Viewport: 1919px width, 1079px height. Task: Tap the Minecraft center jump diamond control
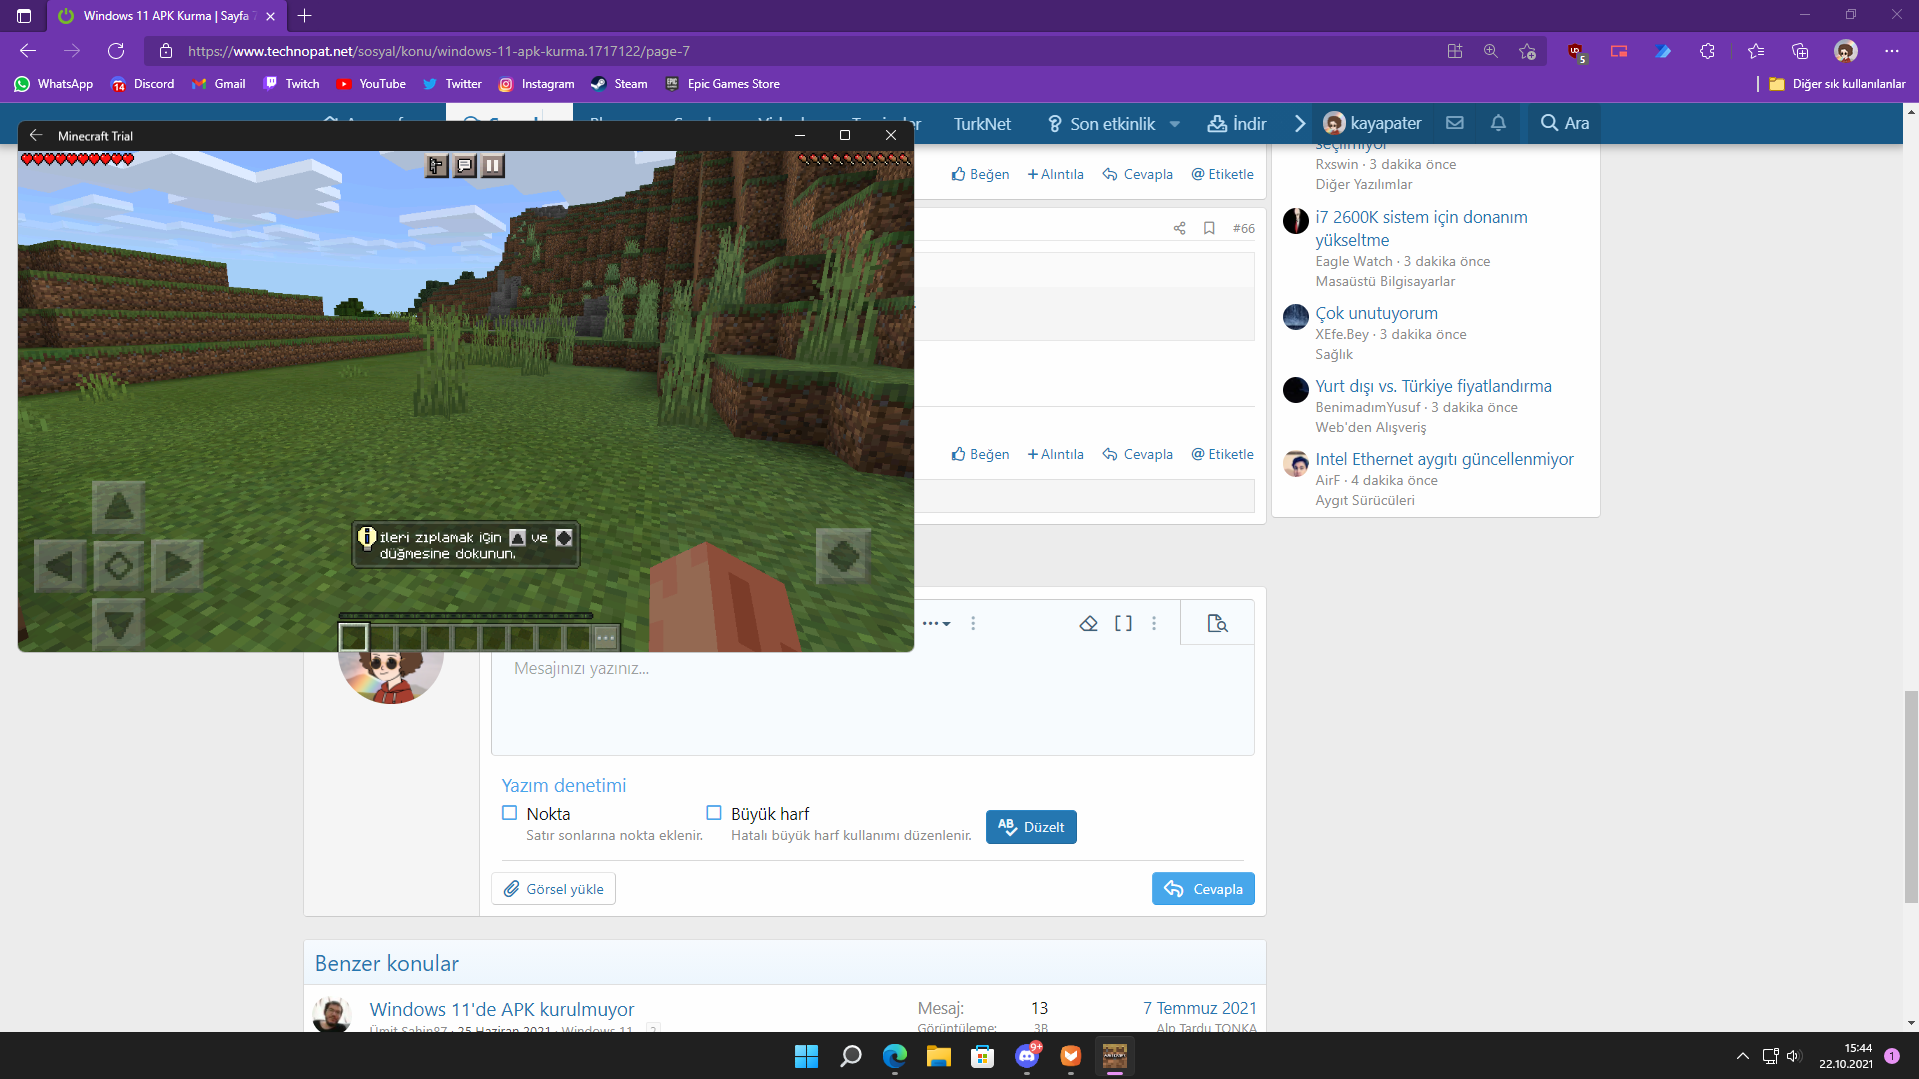[119, 566]
